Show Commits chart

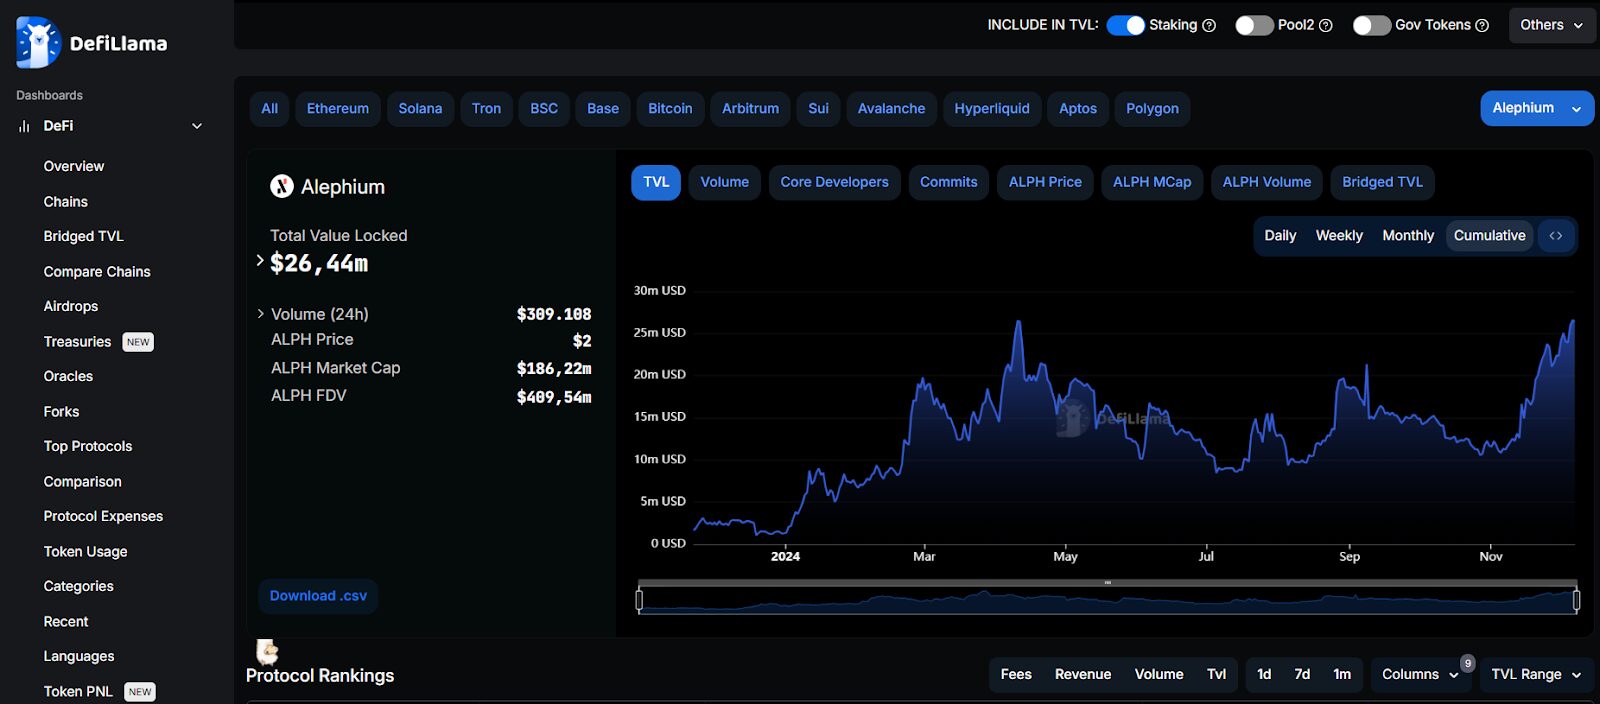[x=949, y=182]
